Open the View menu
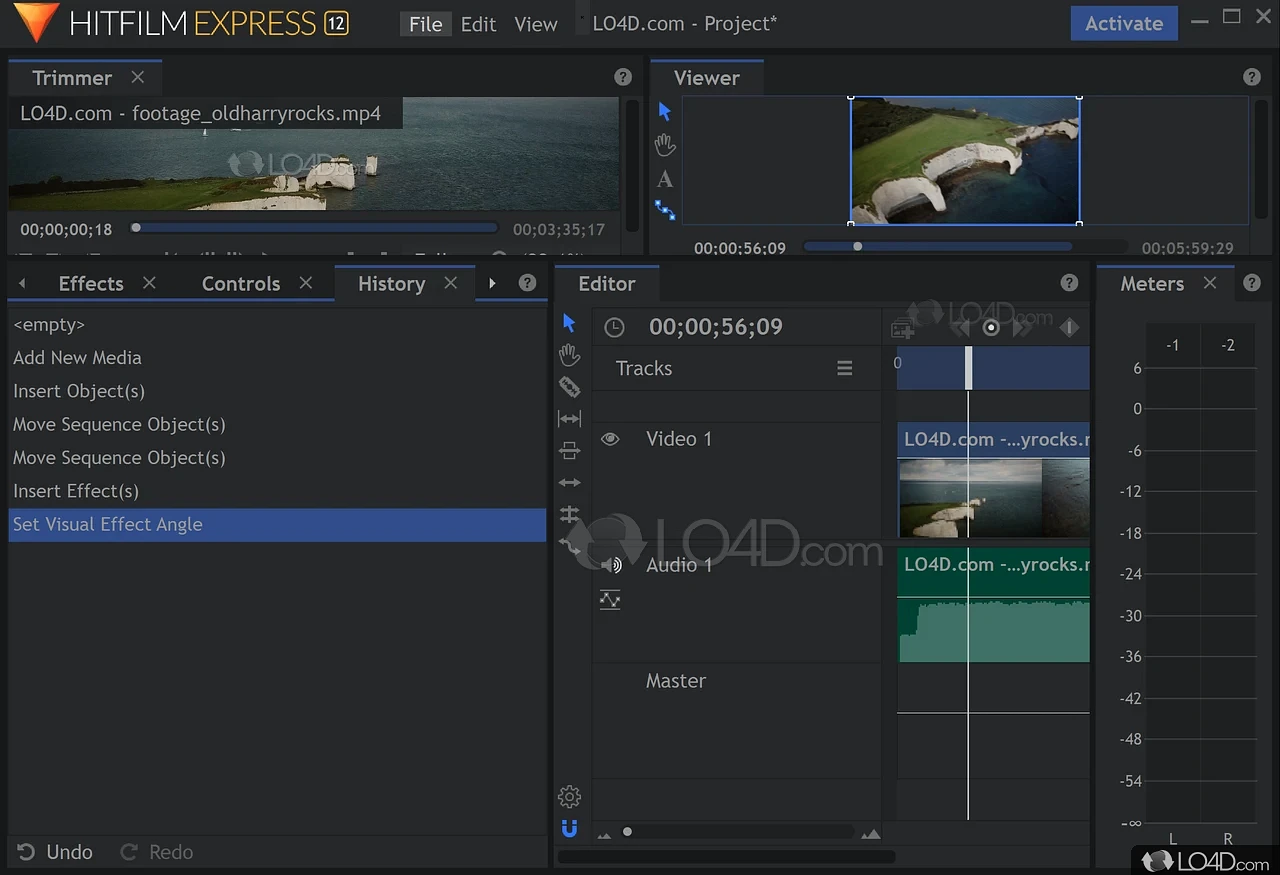The image size is (1280, 875). click(536, 24)
